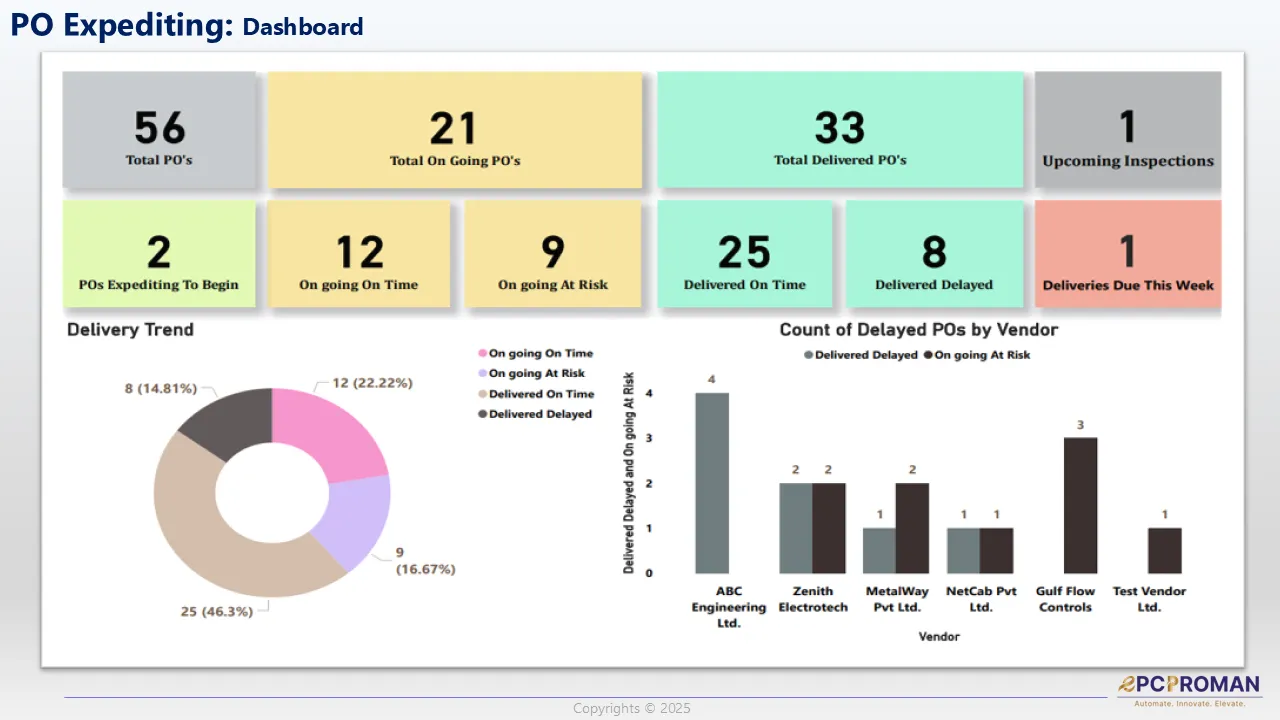Click the Upcoming Inspections card
This screenshot has height=720, width=1280.
(x=1128, y=130)
